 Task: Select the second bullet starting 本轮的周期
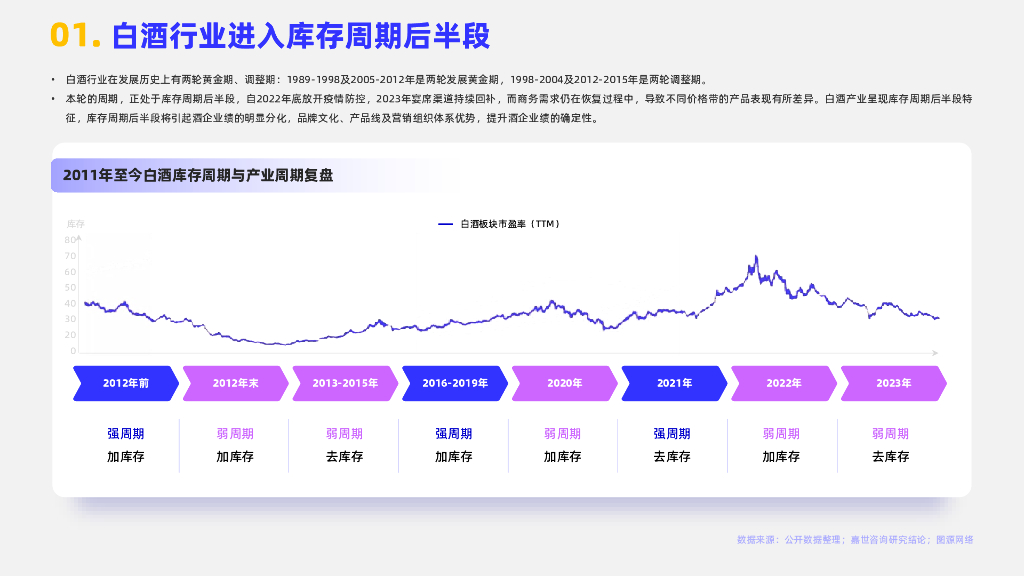(519, 108)
